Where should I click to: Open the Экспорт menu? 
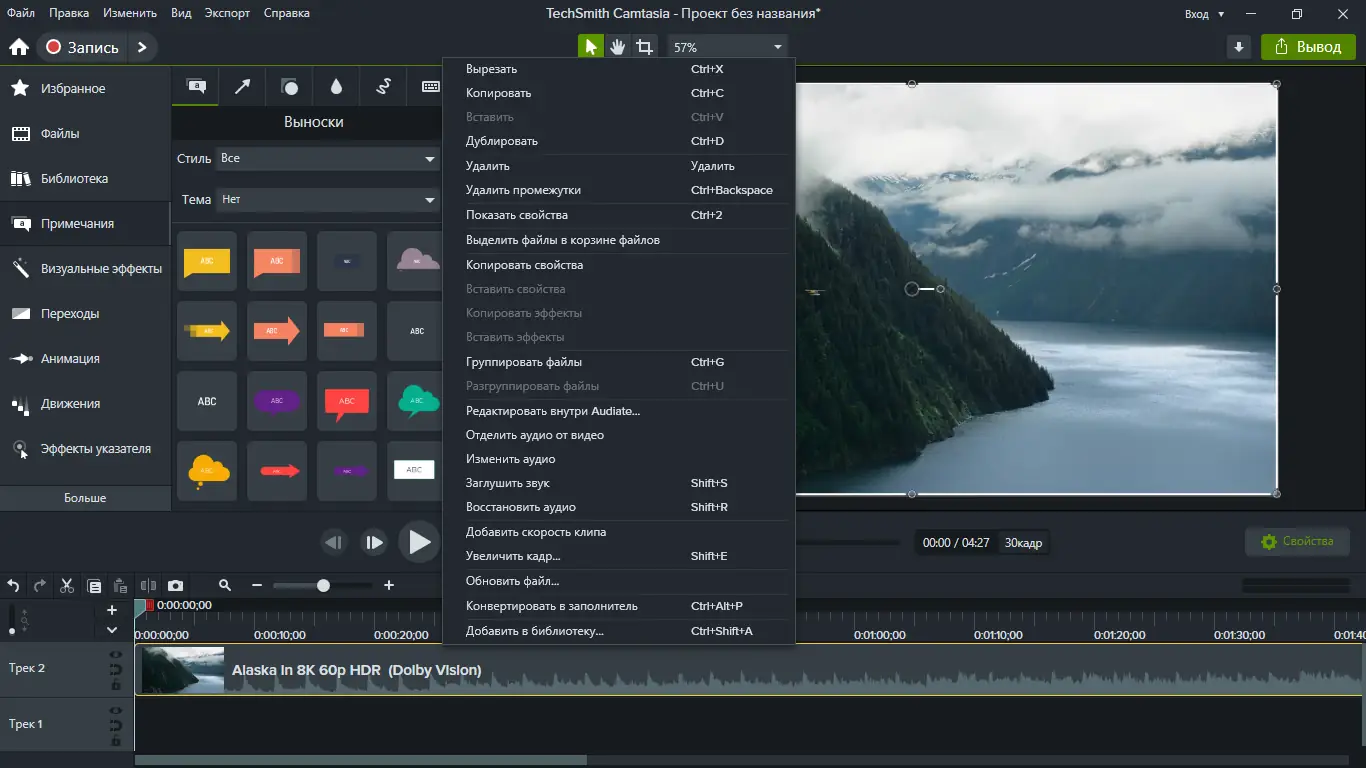click(227, 13)
